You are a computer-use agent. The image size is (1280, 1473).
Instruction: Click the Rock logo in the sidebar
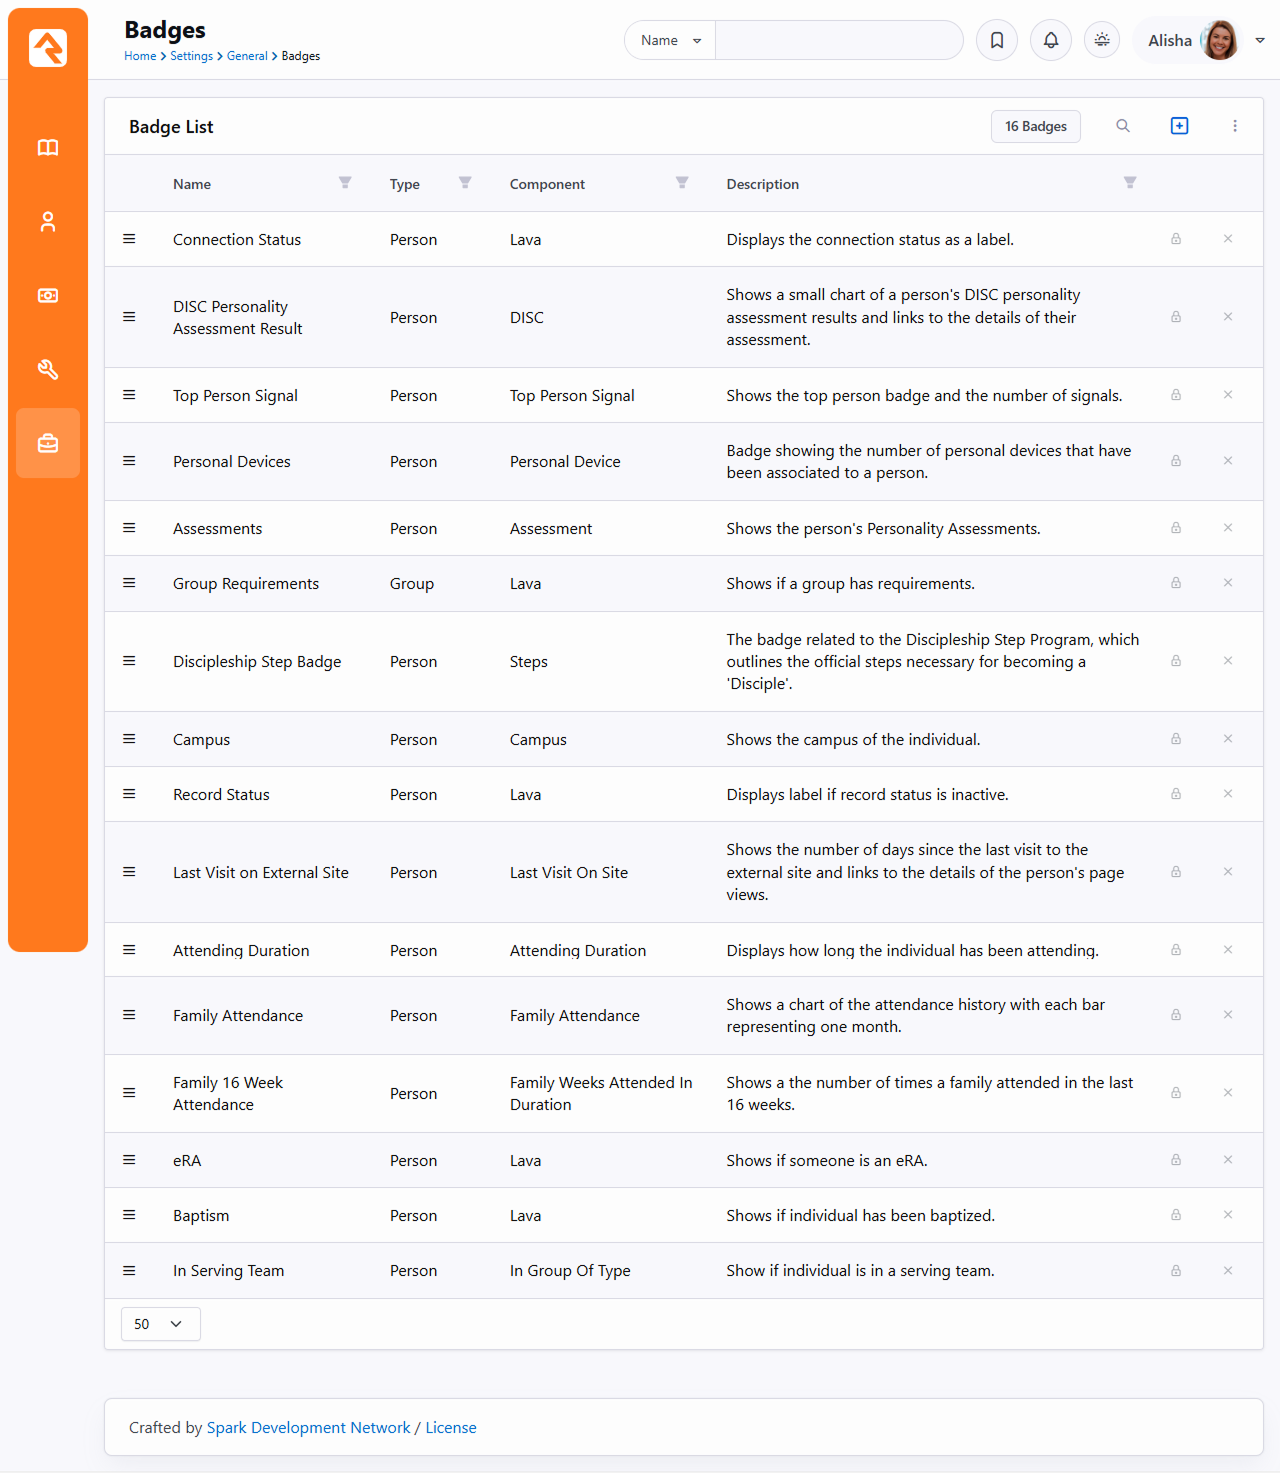(x=47, y=47)
